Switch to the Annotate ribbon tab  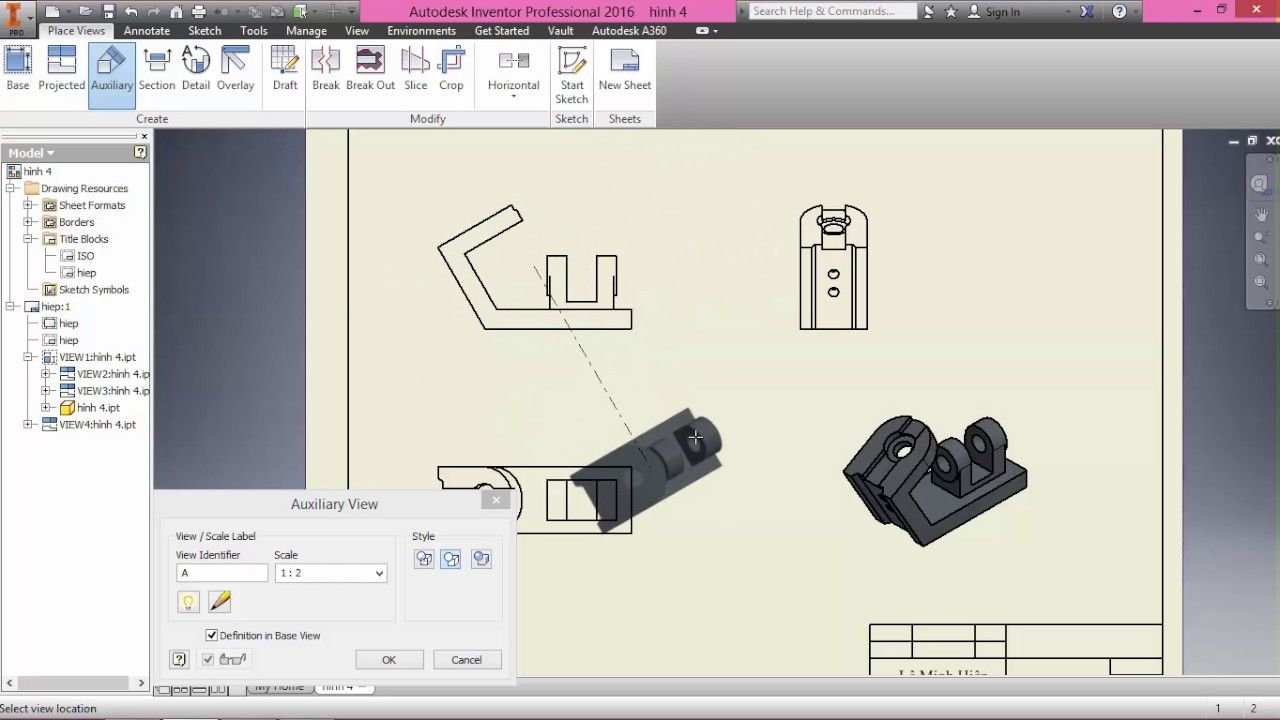click(x=147, y=30)
